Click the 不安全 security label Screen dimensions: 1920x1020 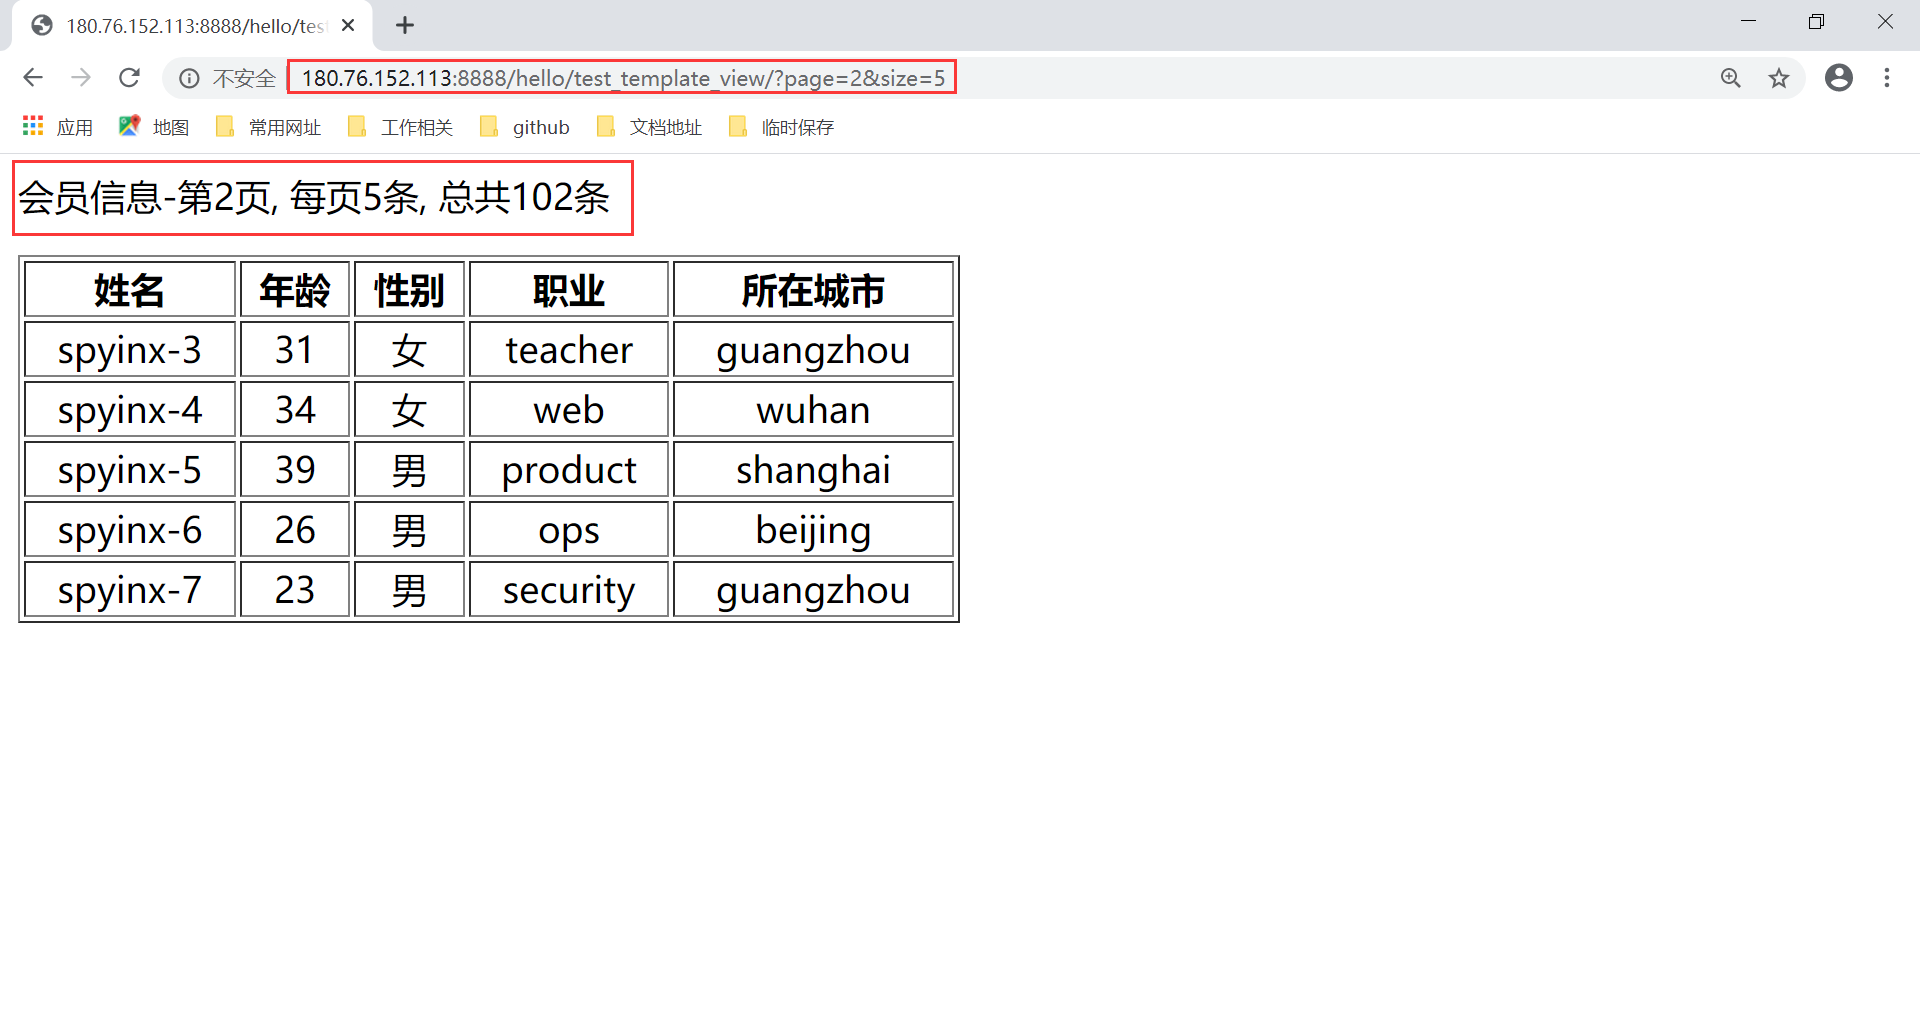click(x=244, y=78)
